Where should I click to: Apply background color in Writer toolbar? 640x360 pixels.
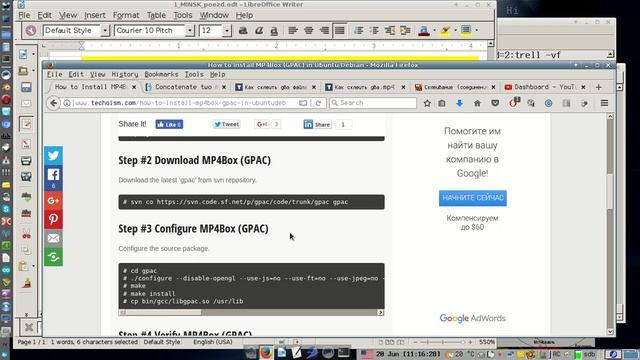(466, 31)
